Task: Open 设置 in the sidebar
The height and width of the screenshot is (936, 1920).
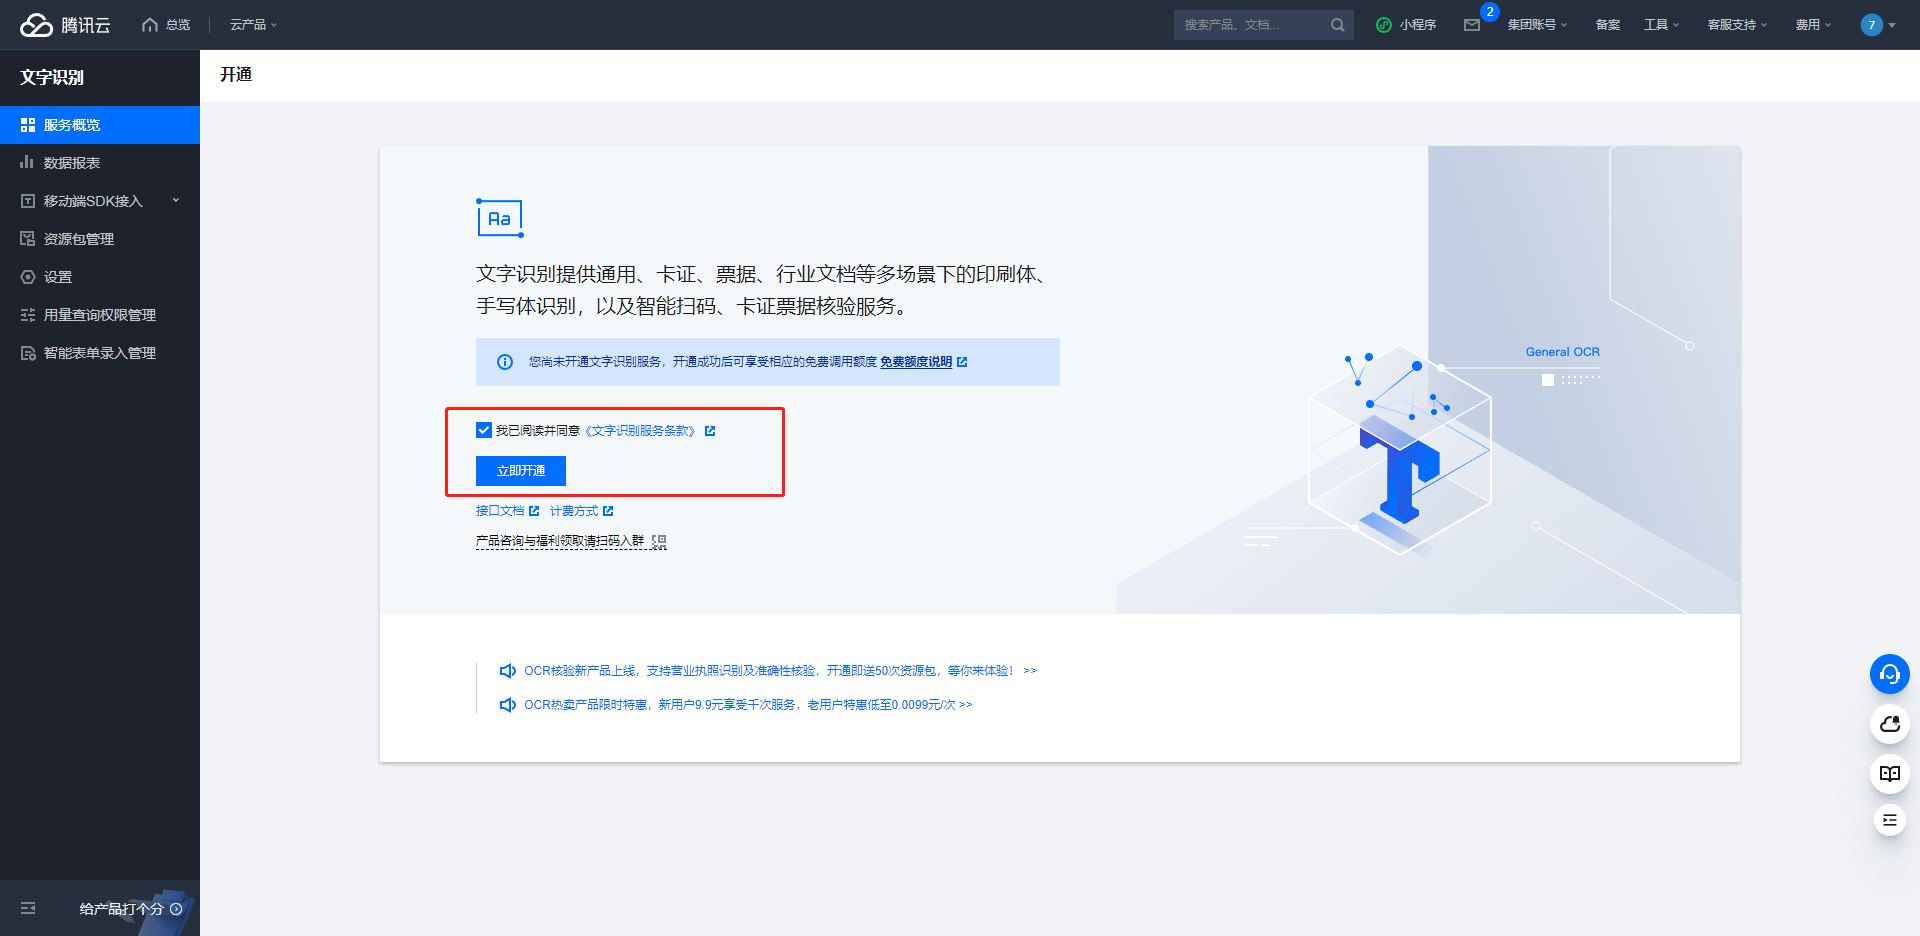Action: tap(100, 277)
